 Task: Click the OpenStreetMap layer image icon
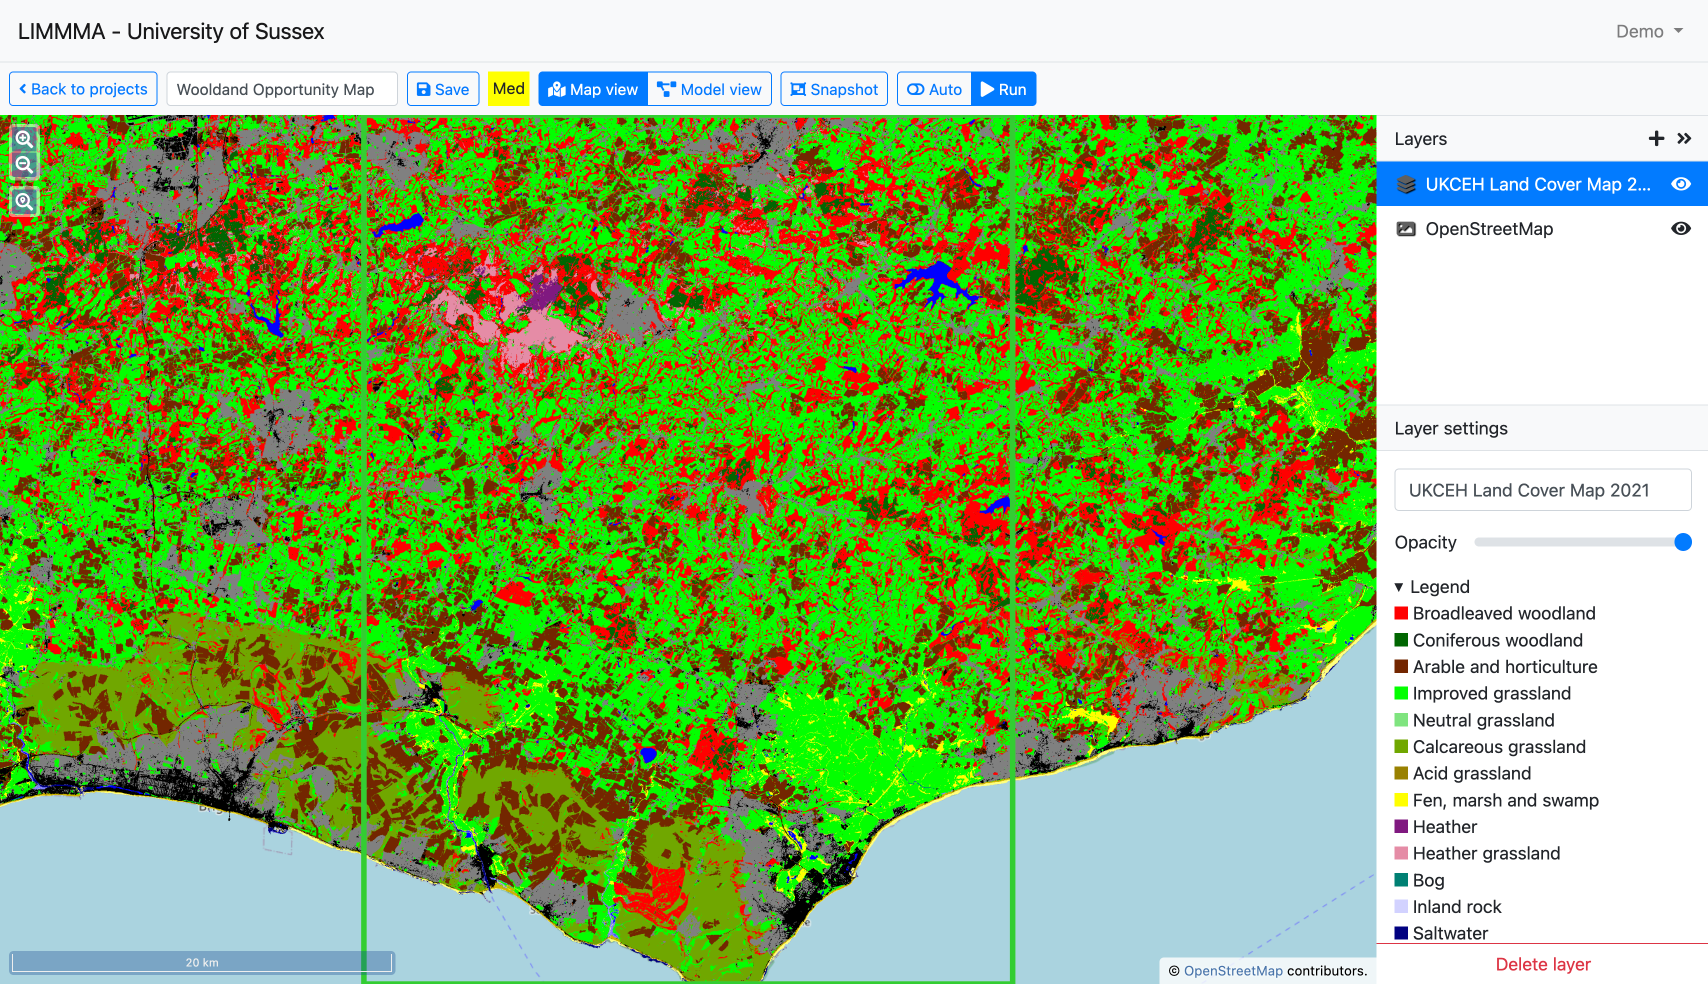coord(1406,229)
